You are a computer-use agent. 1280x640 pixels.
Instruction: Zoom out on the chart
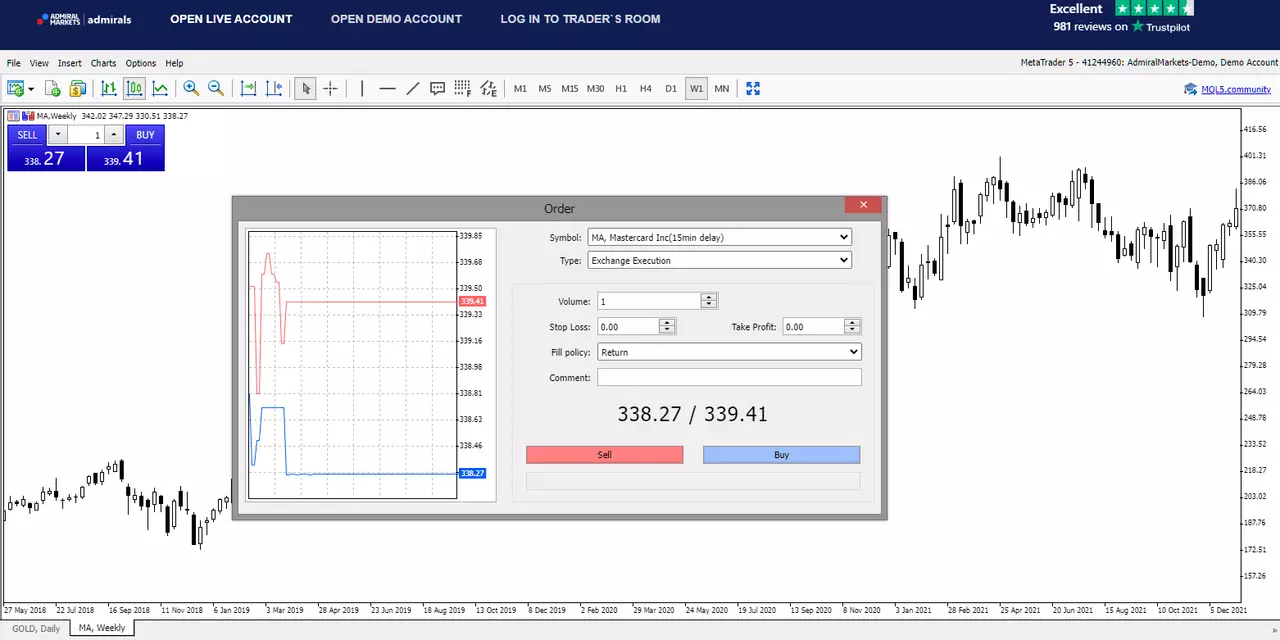coord(216,89)
